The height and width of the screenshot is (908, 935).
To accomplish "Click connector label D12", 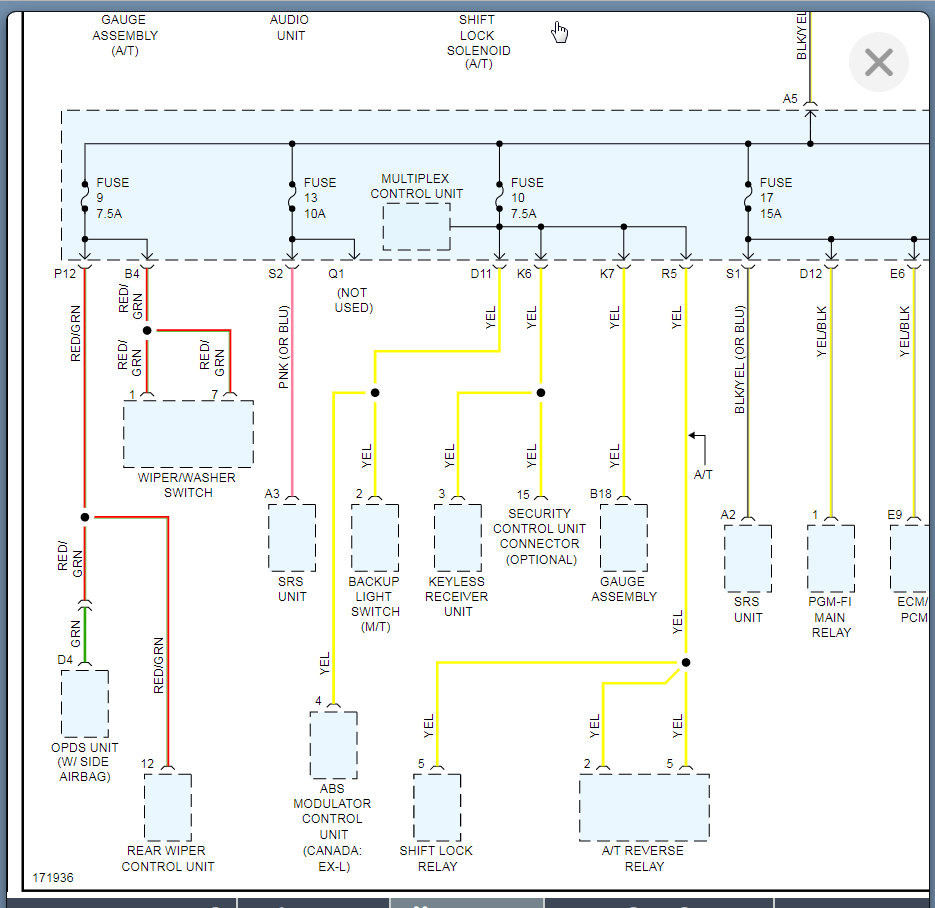I will point(810,274).
